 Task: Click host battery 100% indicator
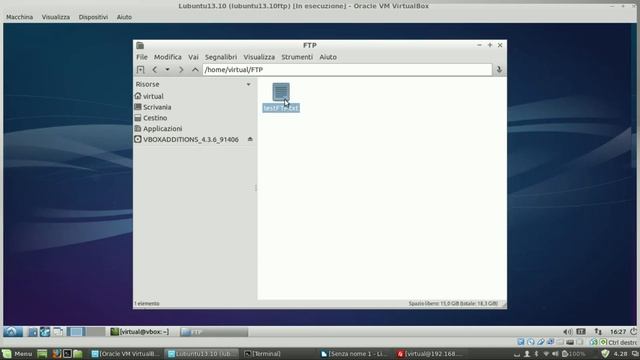click(x=573, y=354)
